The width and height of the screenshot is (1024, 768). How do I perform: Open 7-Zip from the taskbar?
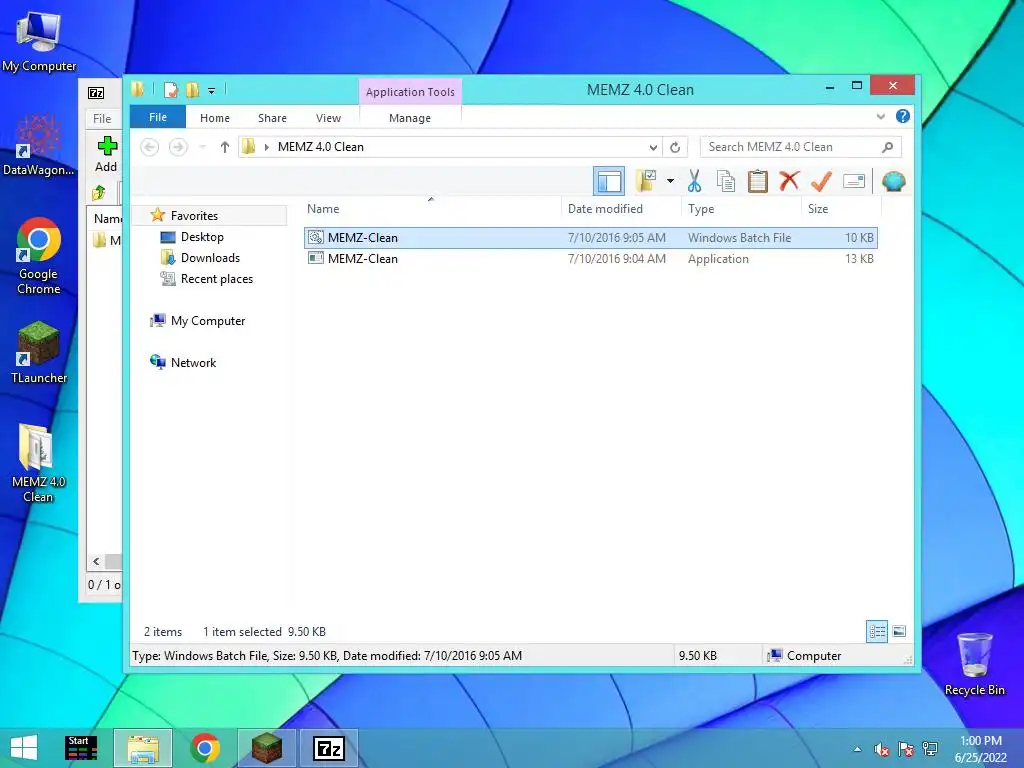[329, 748]
